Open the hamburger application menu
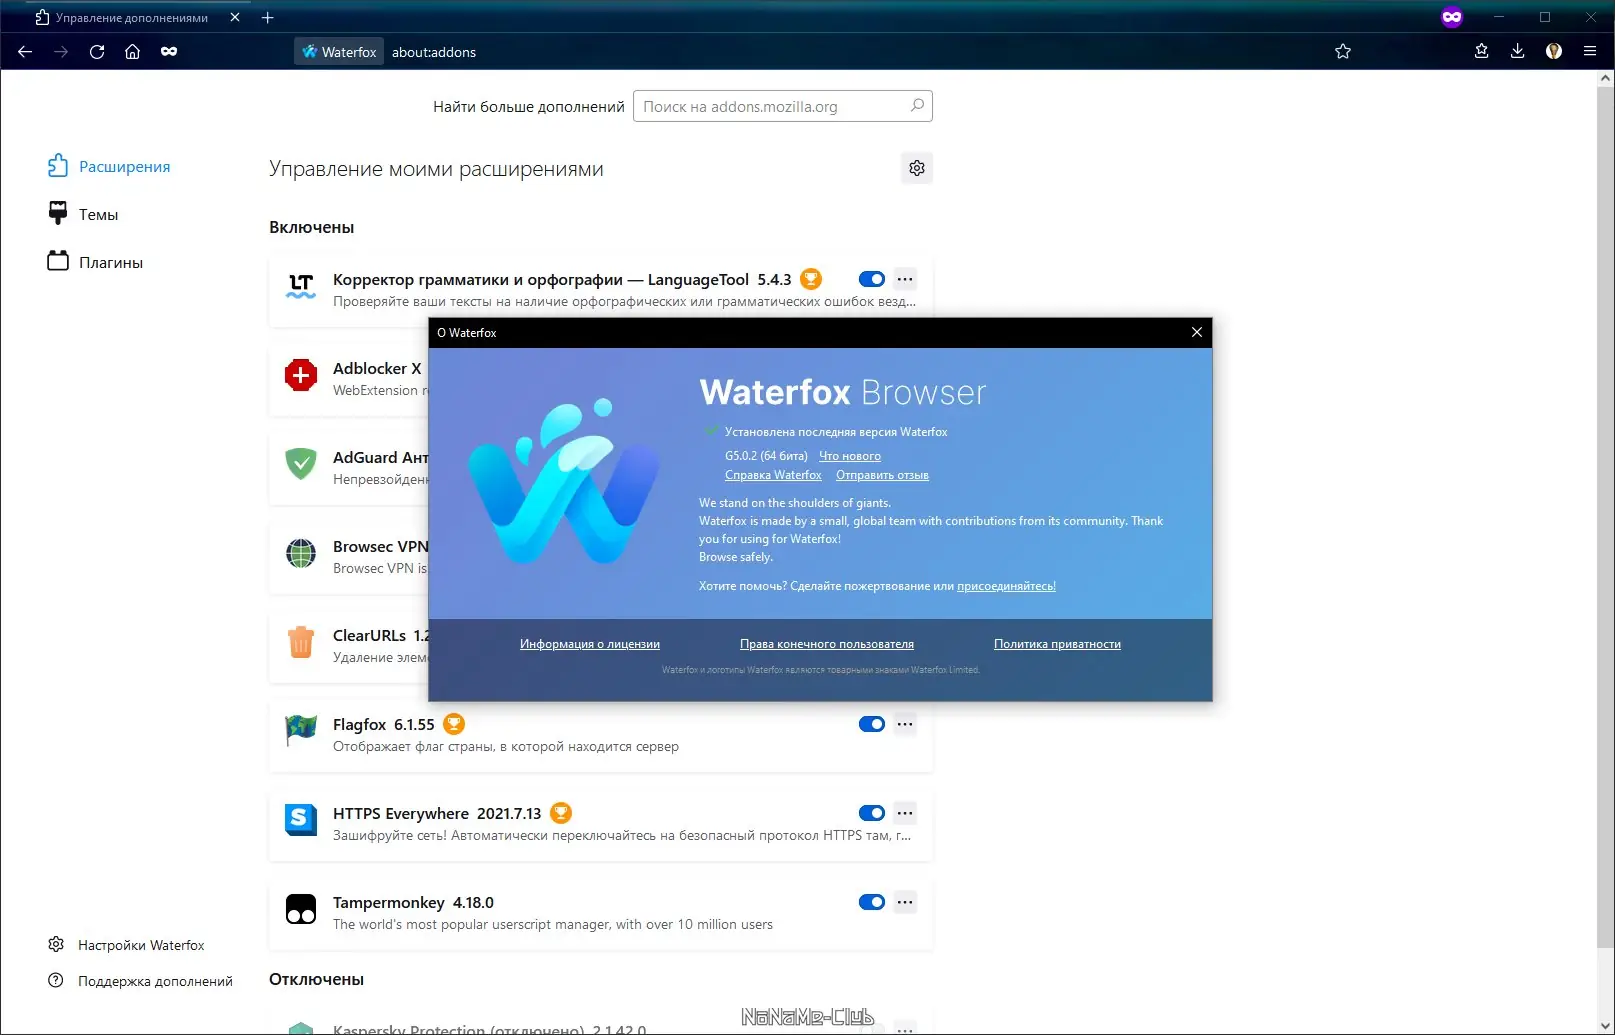The image size is (1615, 1035). (x=1590, y=52)
